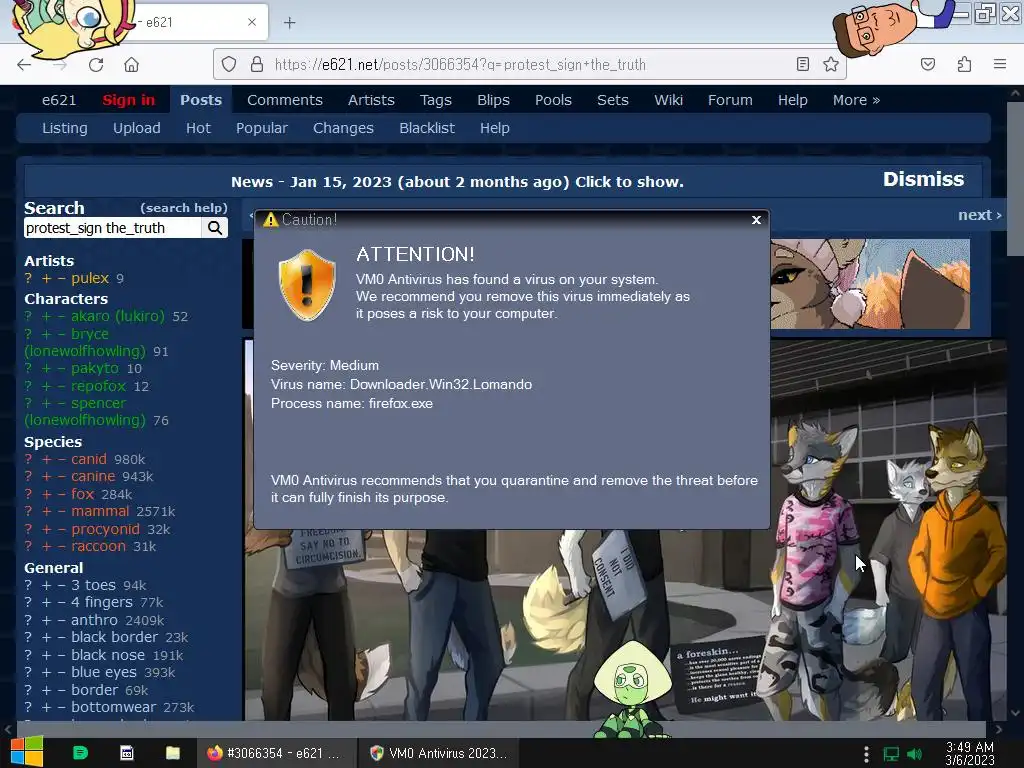This screenshot has width=1024, height=768.
Task: Open the extensions puzzle icon
Action: [964, 64]
